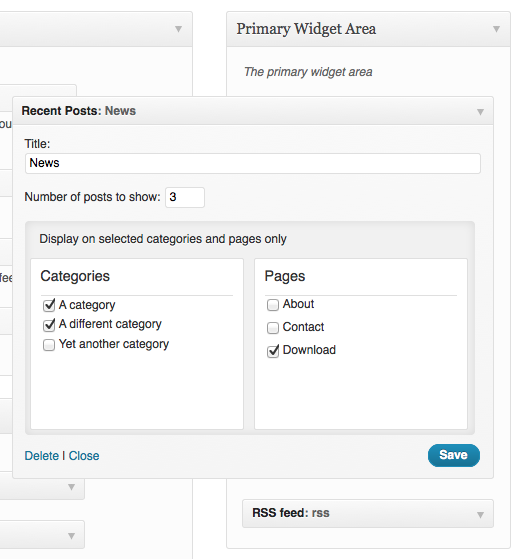The width and height of the screenshot is (520, 559).
Task: Expand the bottom-left collapsed widget arrow
Action: click(x=71, y=535)
